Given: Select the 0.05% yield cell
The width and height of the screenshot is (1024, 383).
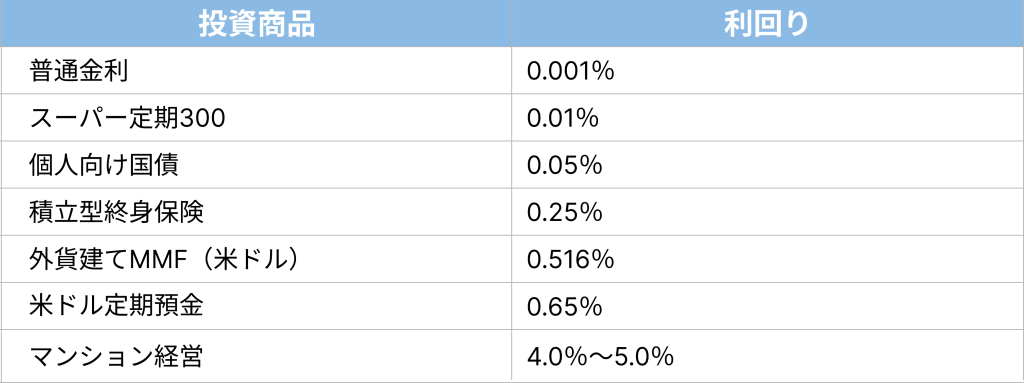Looking at the screenshot, I should [x=767, y=165].
